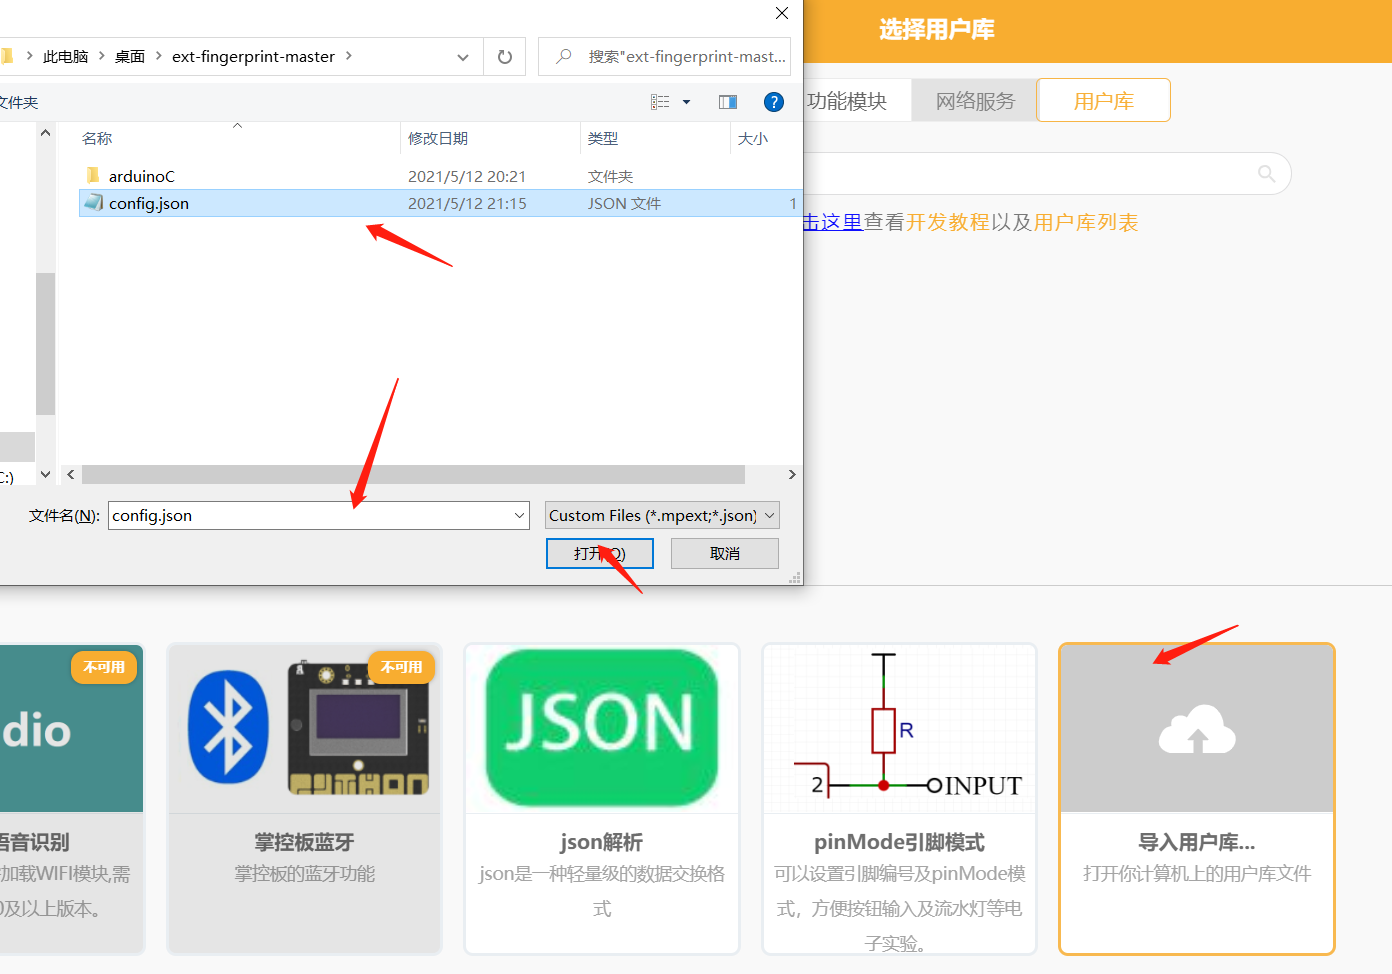Click the Bluetooth logo on 掌控板蓝牙 card

228,728
